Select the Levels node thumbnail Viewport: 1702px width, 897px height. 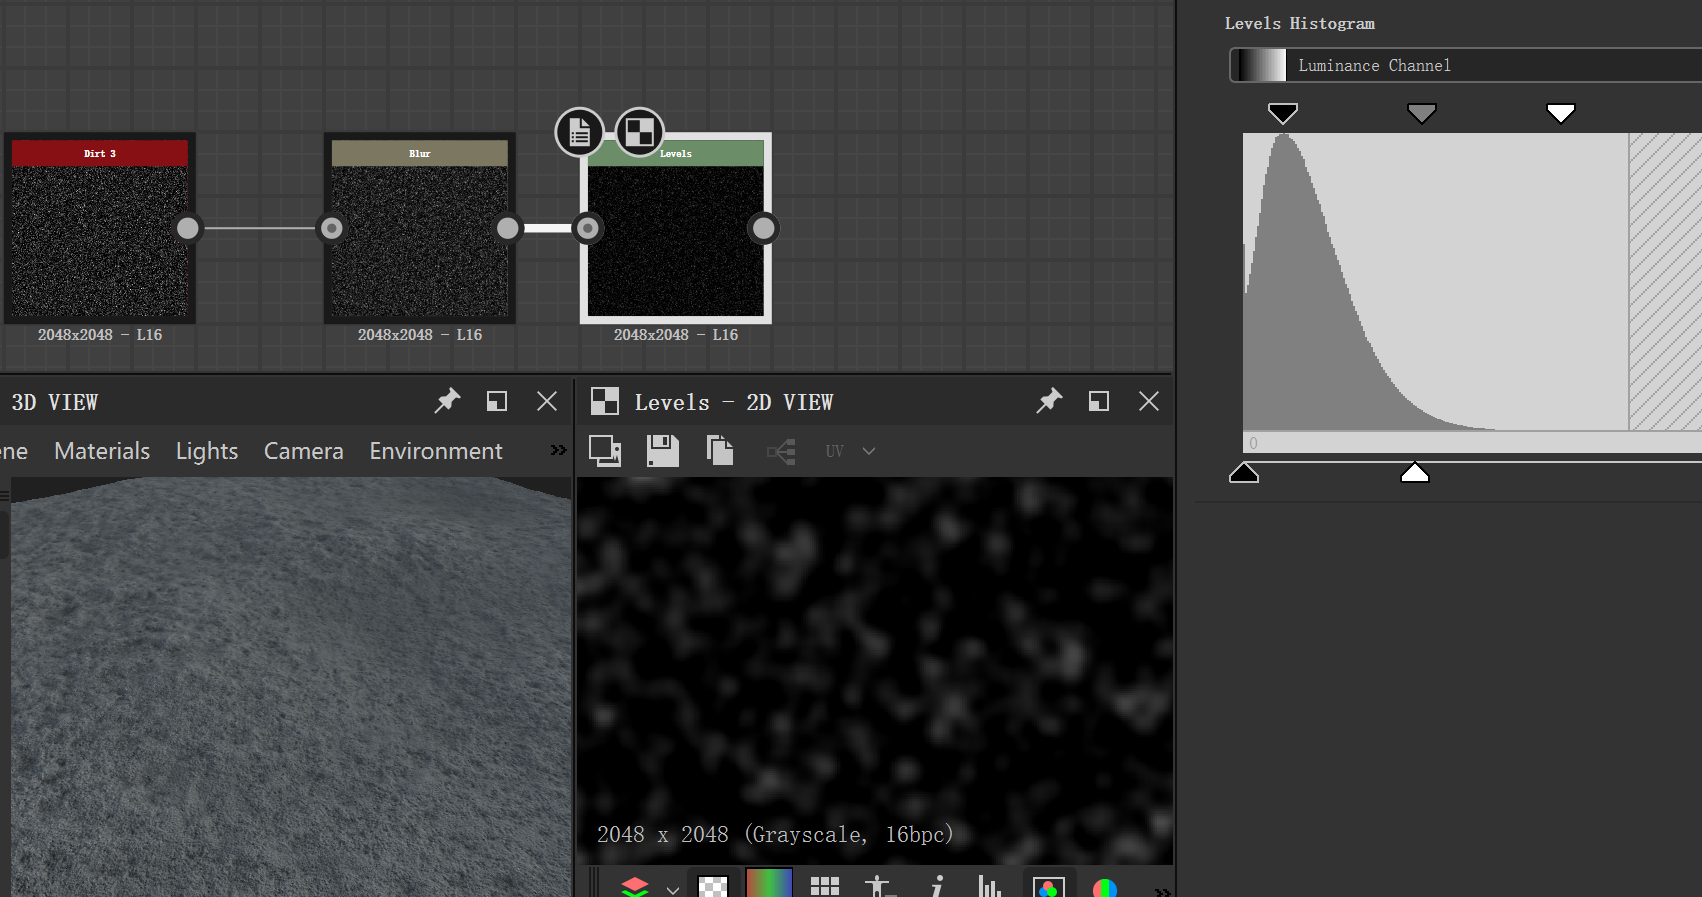point(676,241)
